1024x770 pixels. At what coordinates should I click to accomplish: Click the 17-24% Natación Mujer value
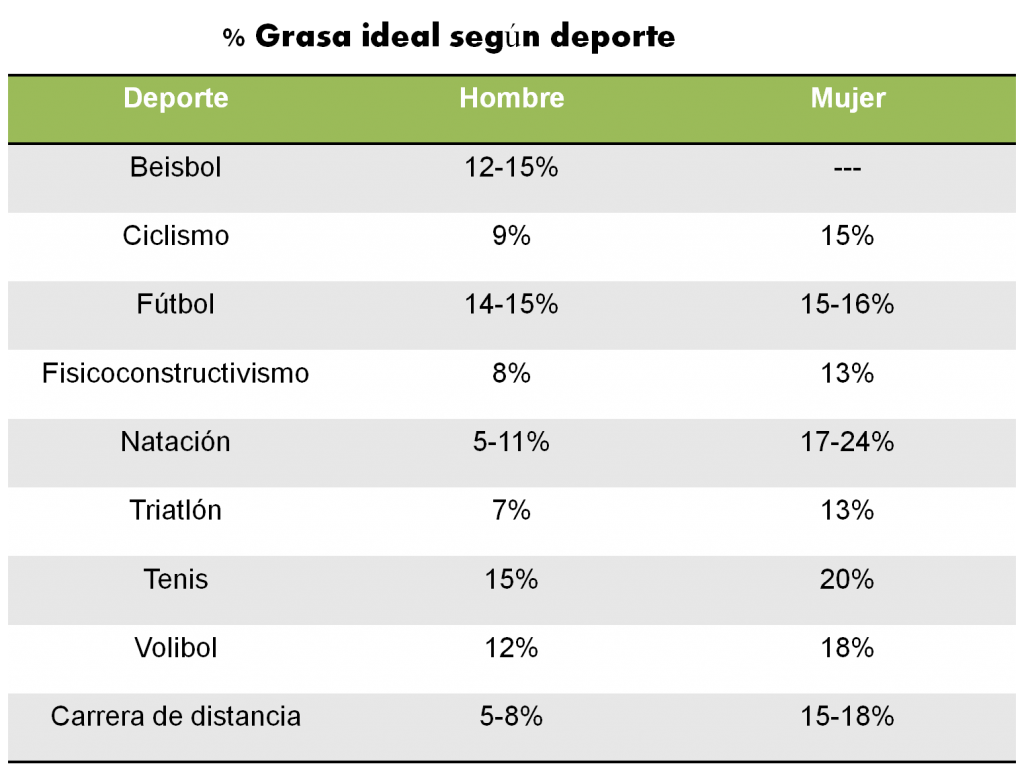[848, 442]
